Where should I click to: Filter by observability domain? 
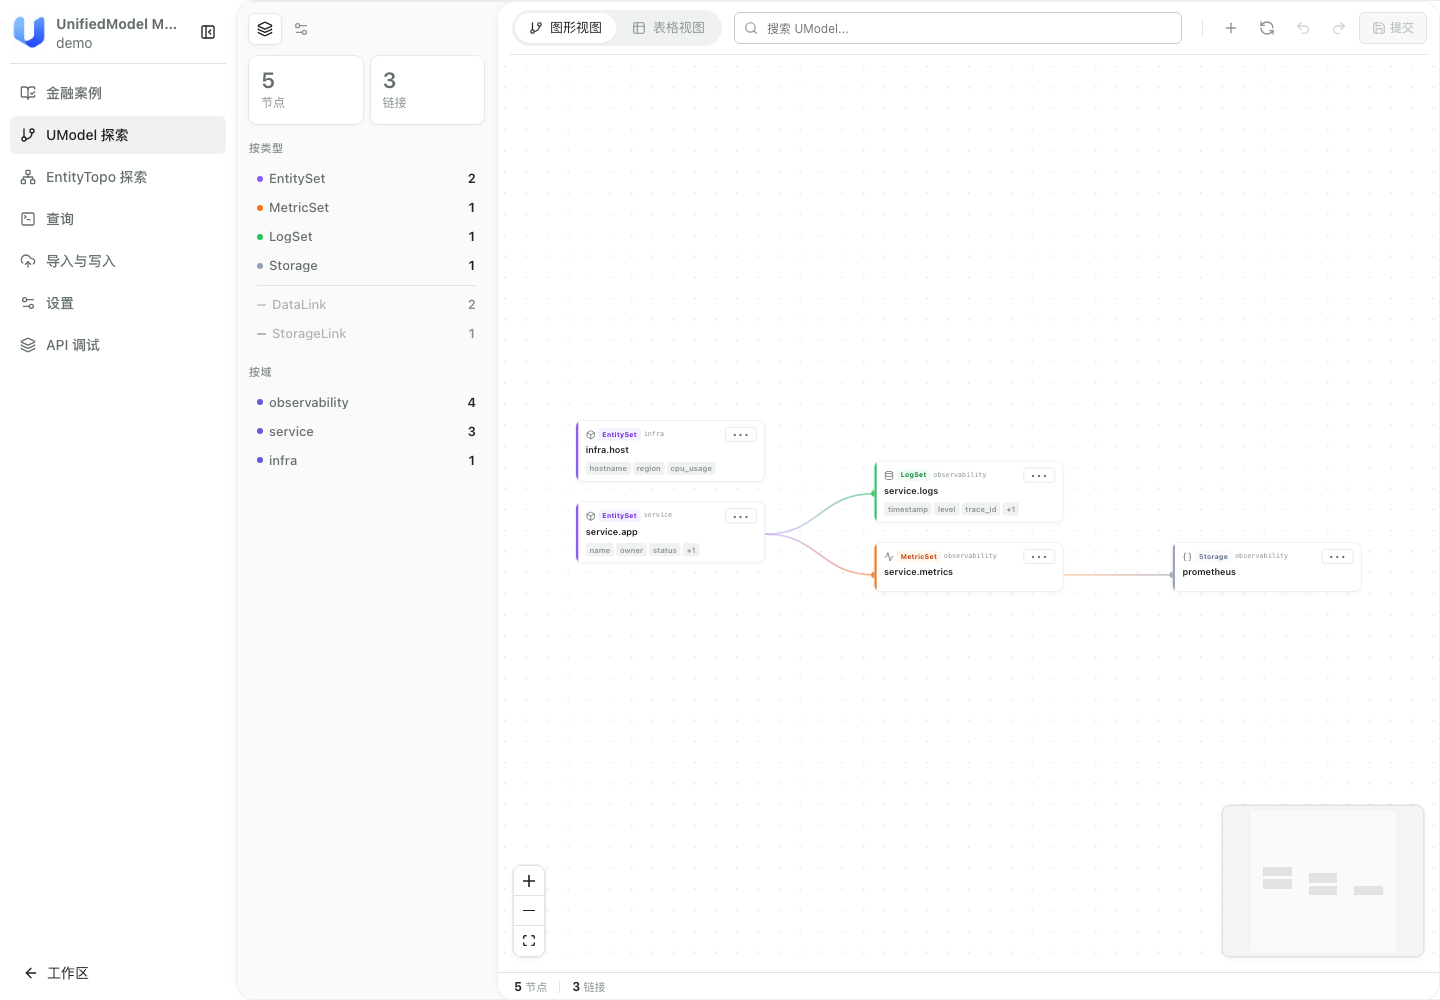(x=366, y=403)
